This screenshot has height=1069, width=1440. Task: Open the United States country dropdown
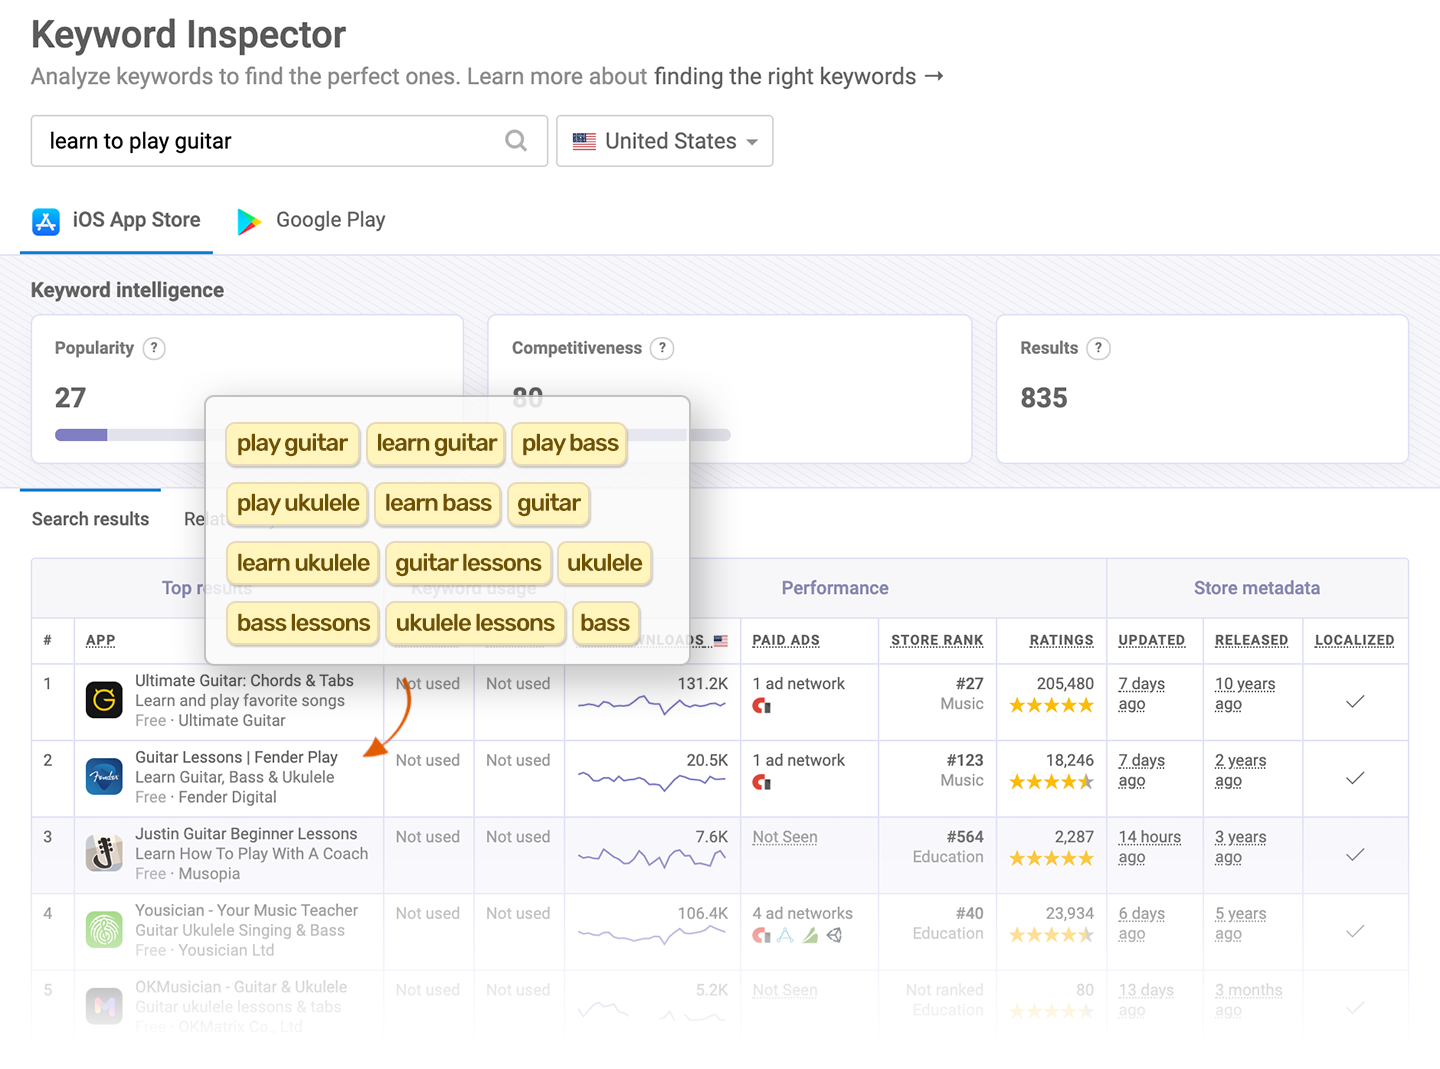click(x=665, y=141)
